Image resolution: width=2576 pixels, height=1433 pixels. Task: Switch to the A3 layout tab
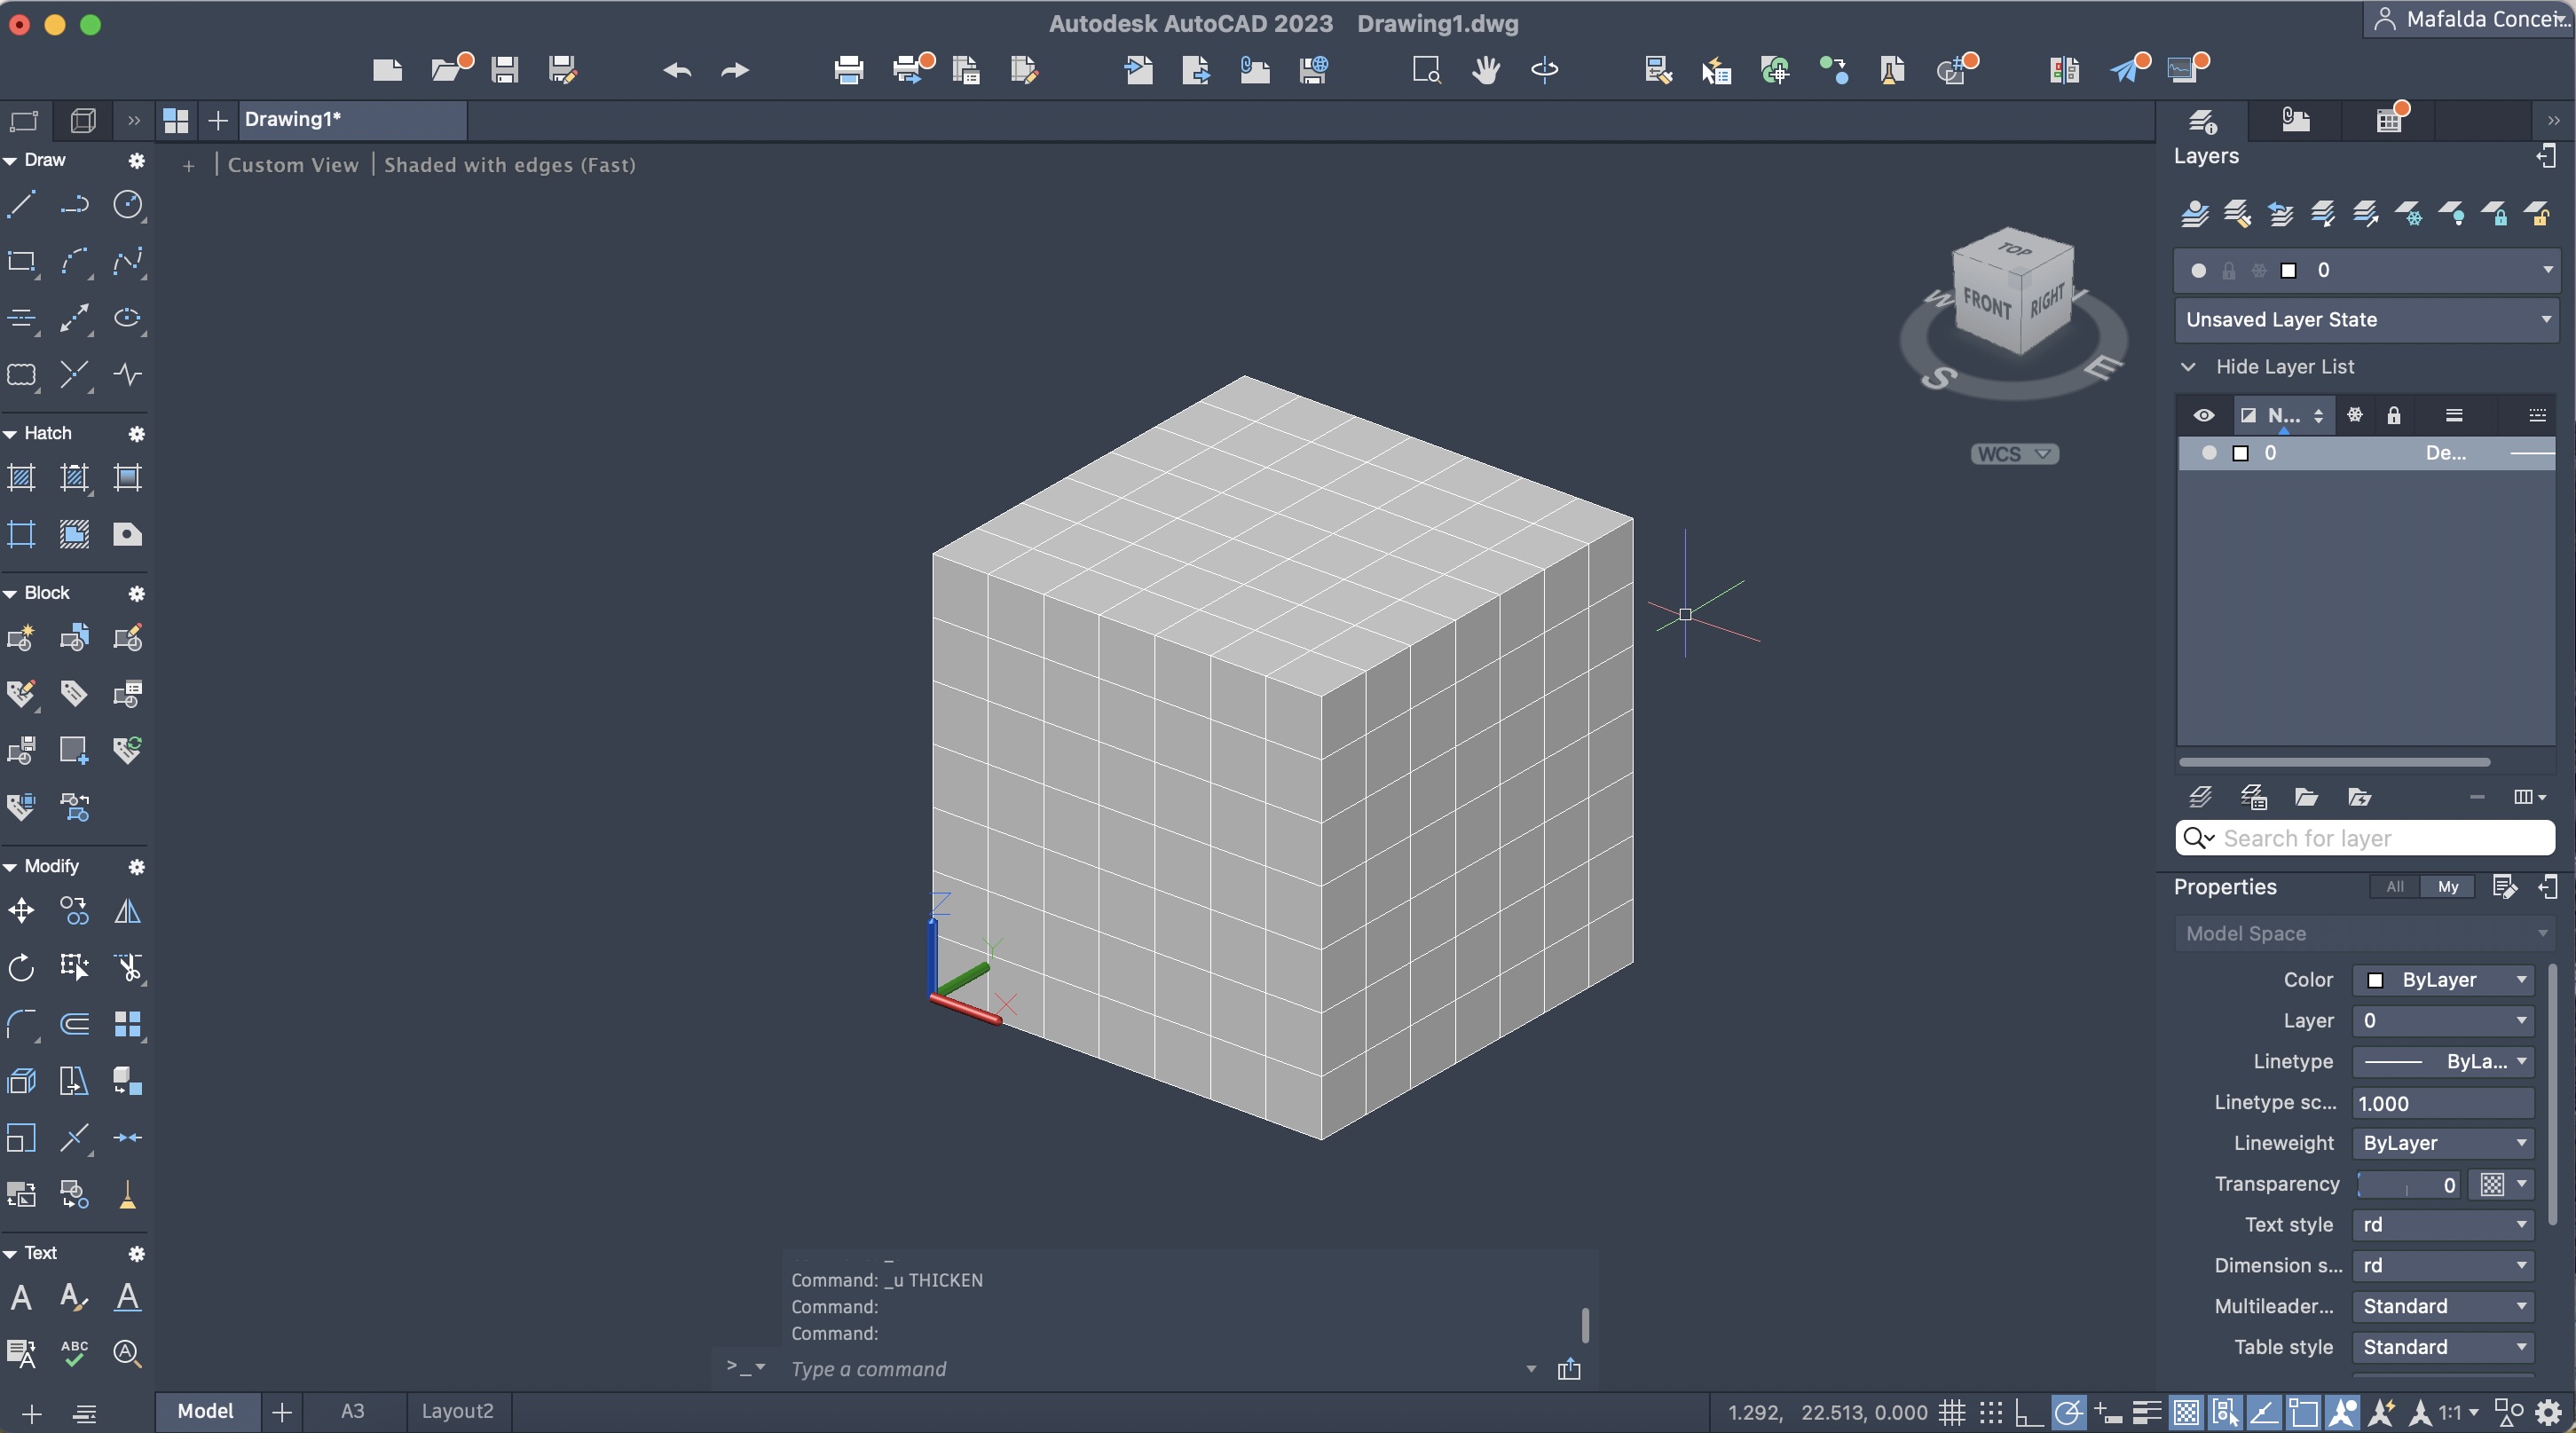coord(352,1411)
